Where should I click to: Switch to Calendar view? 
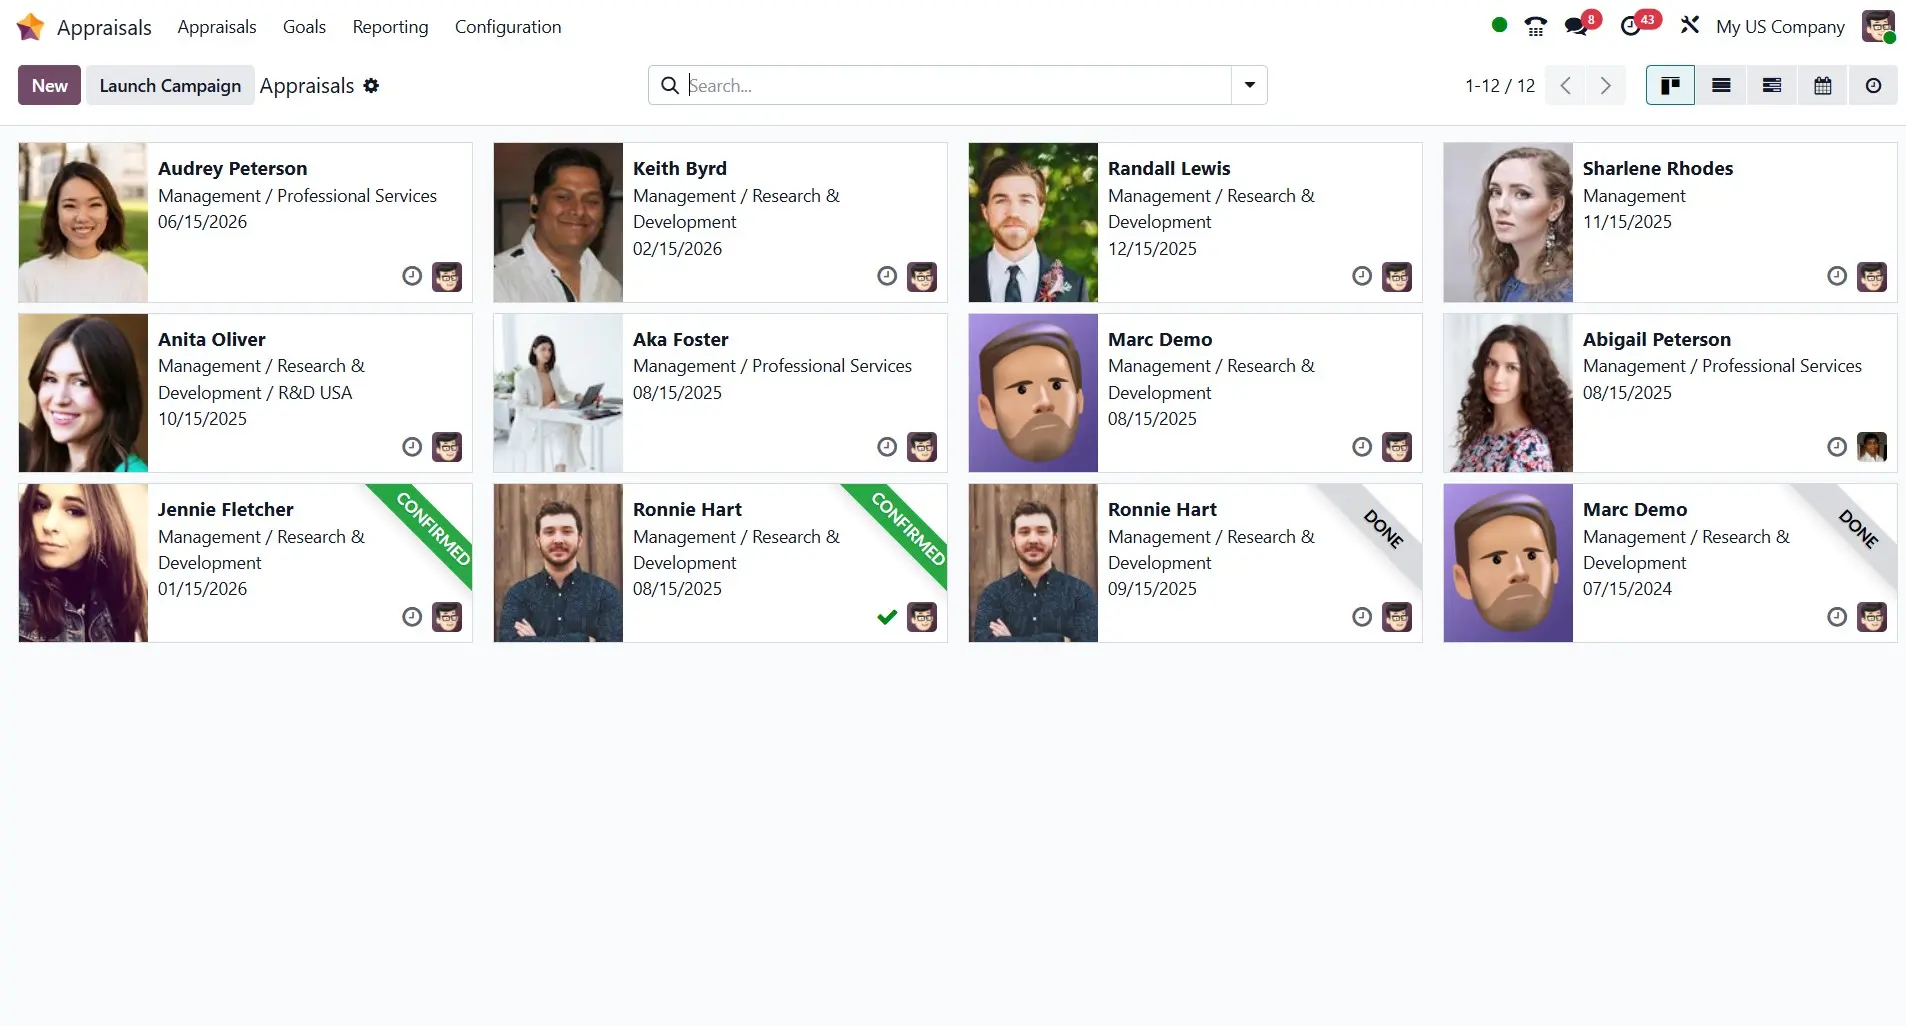point(1822,86)
